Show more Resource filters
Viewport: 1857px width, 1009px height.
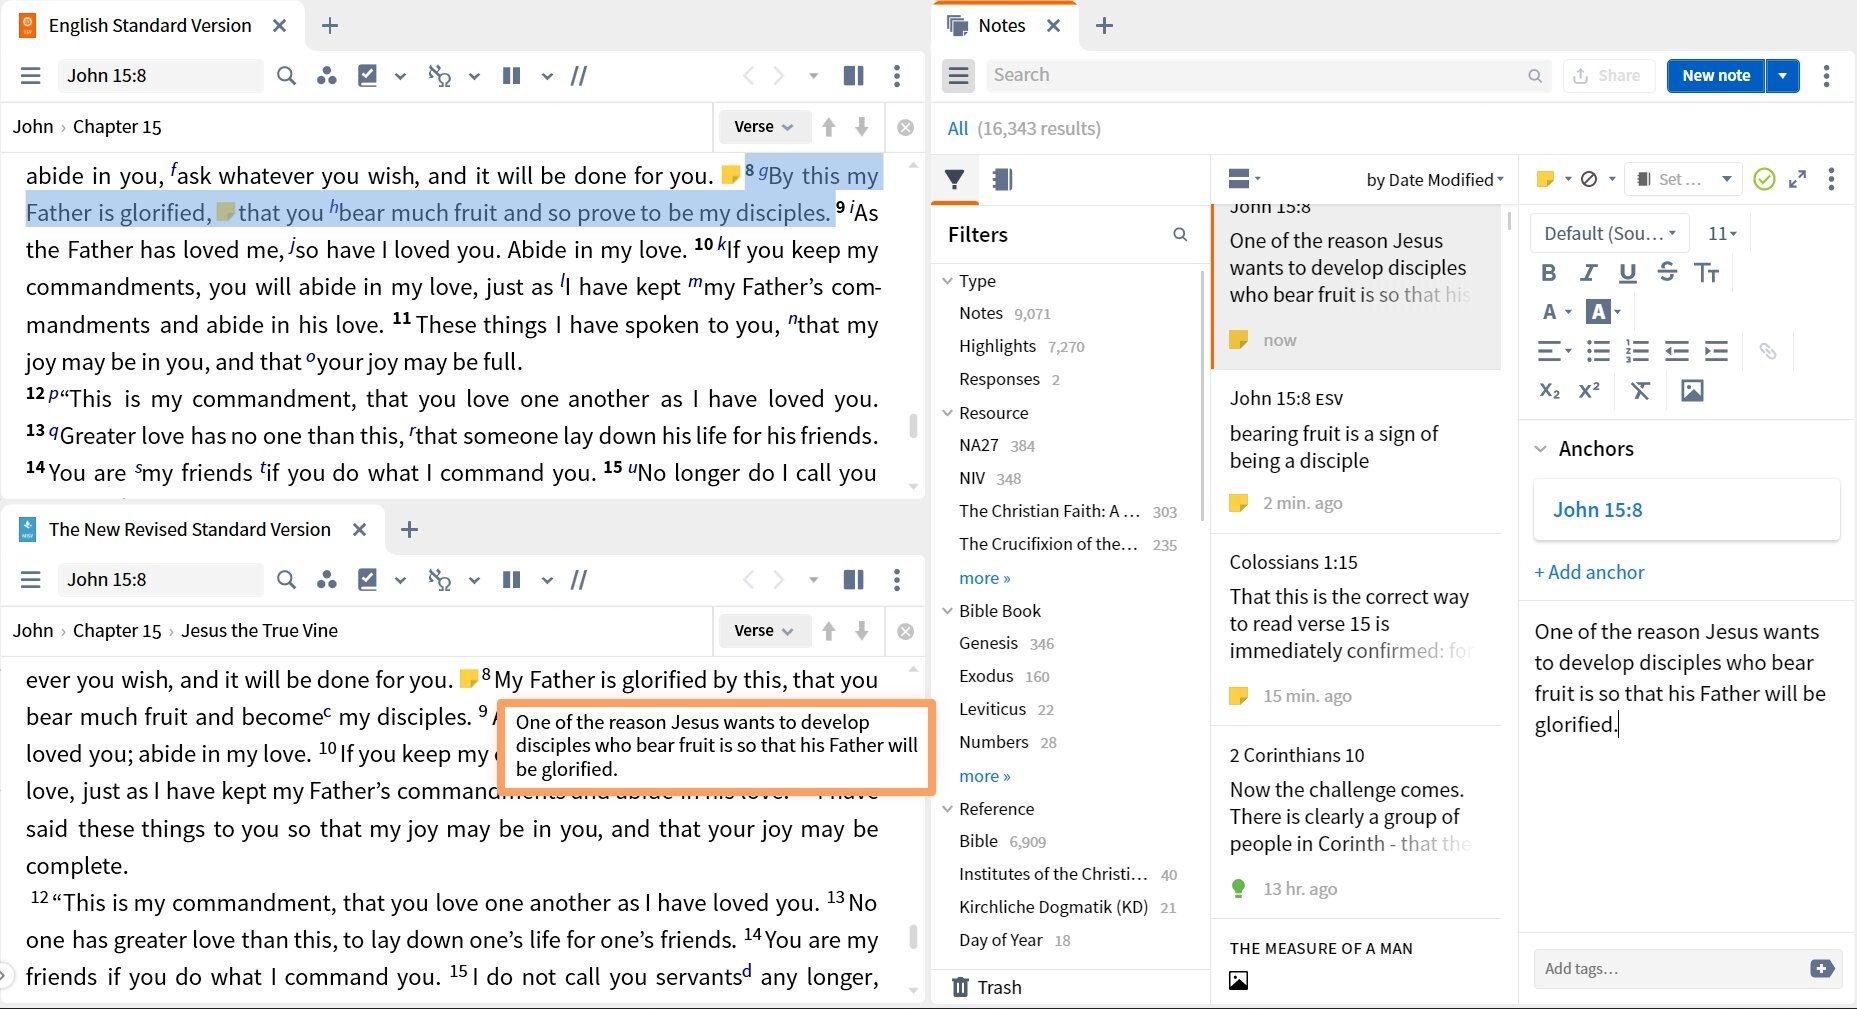(x=984, y=578)
